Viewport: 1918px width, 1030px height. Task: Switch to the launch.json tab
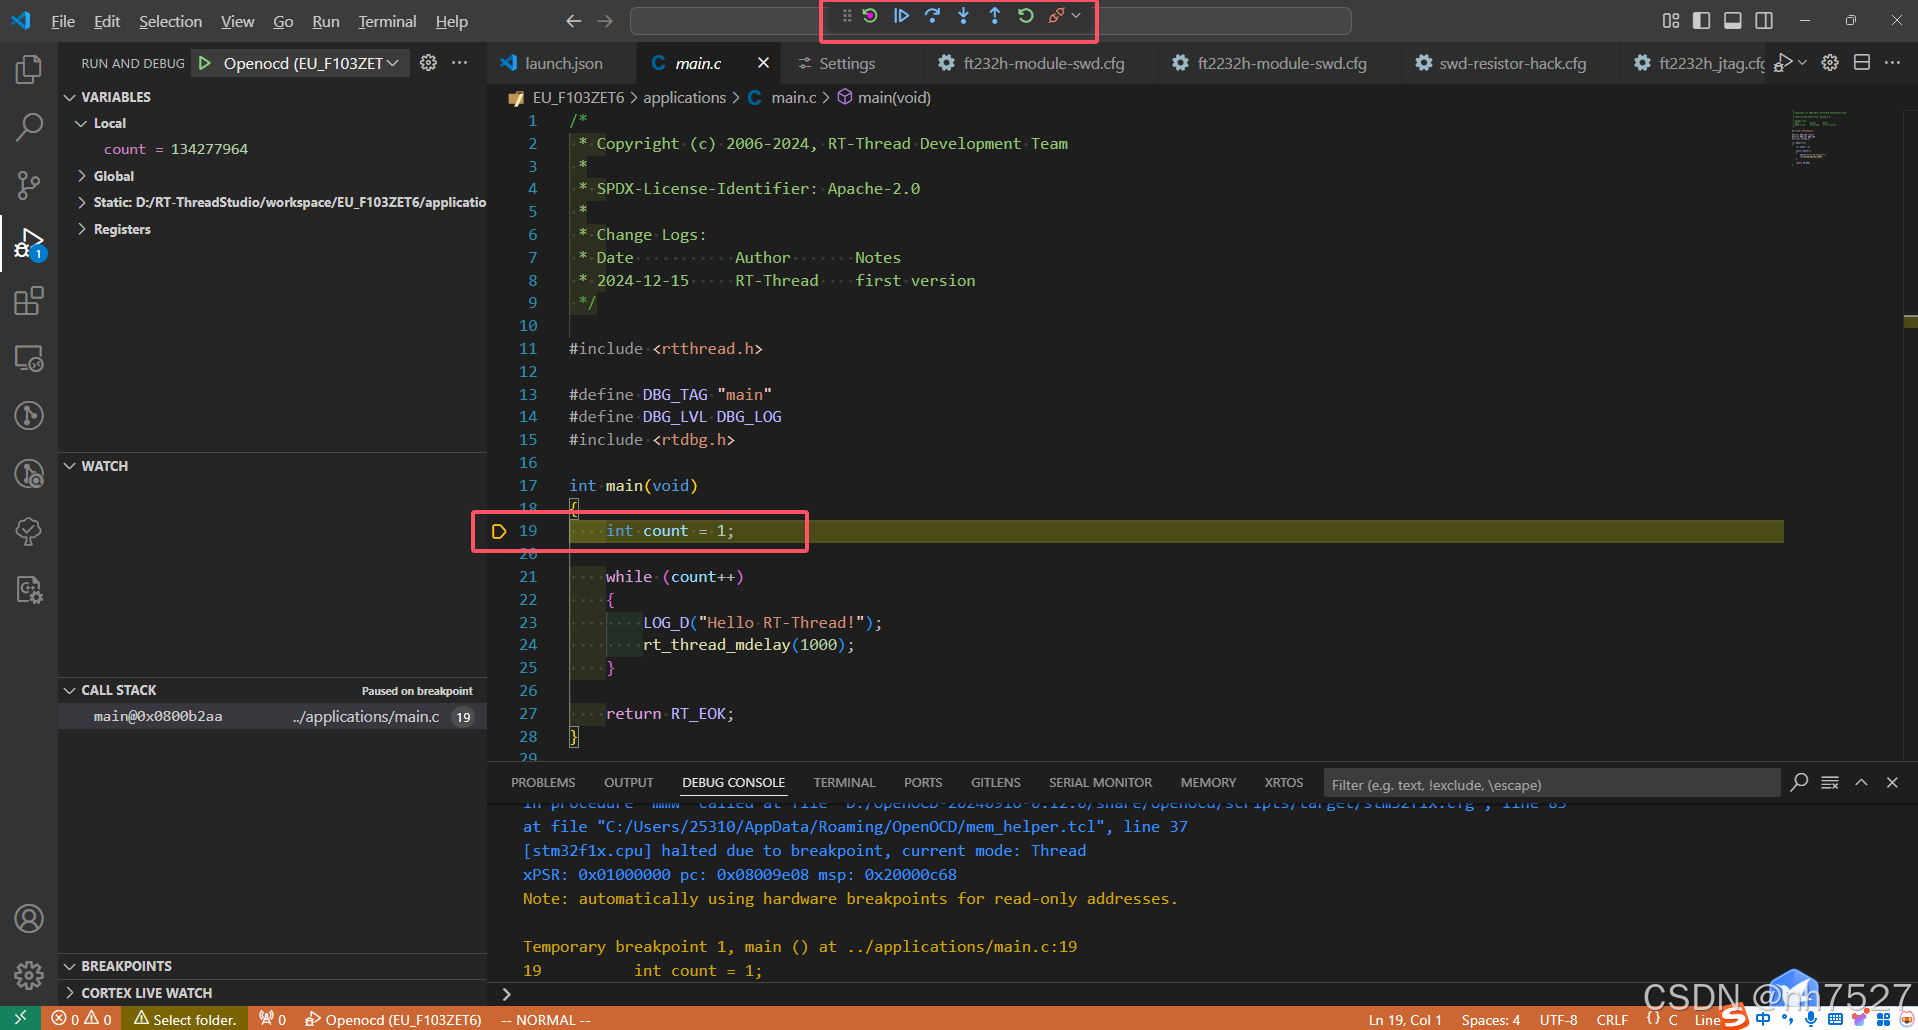(x=564, y=63)
